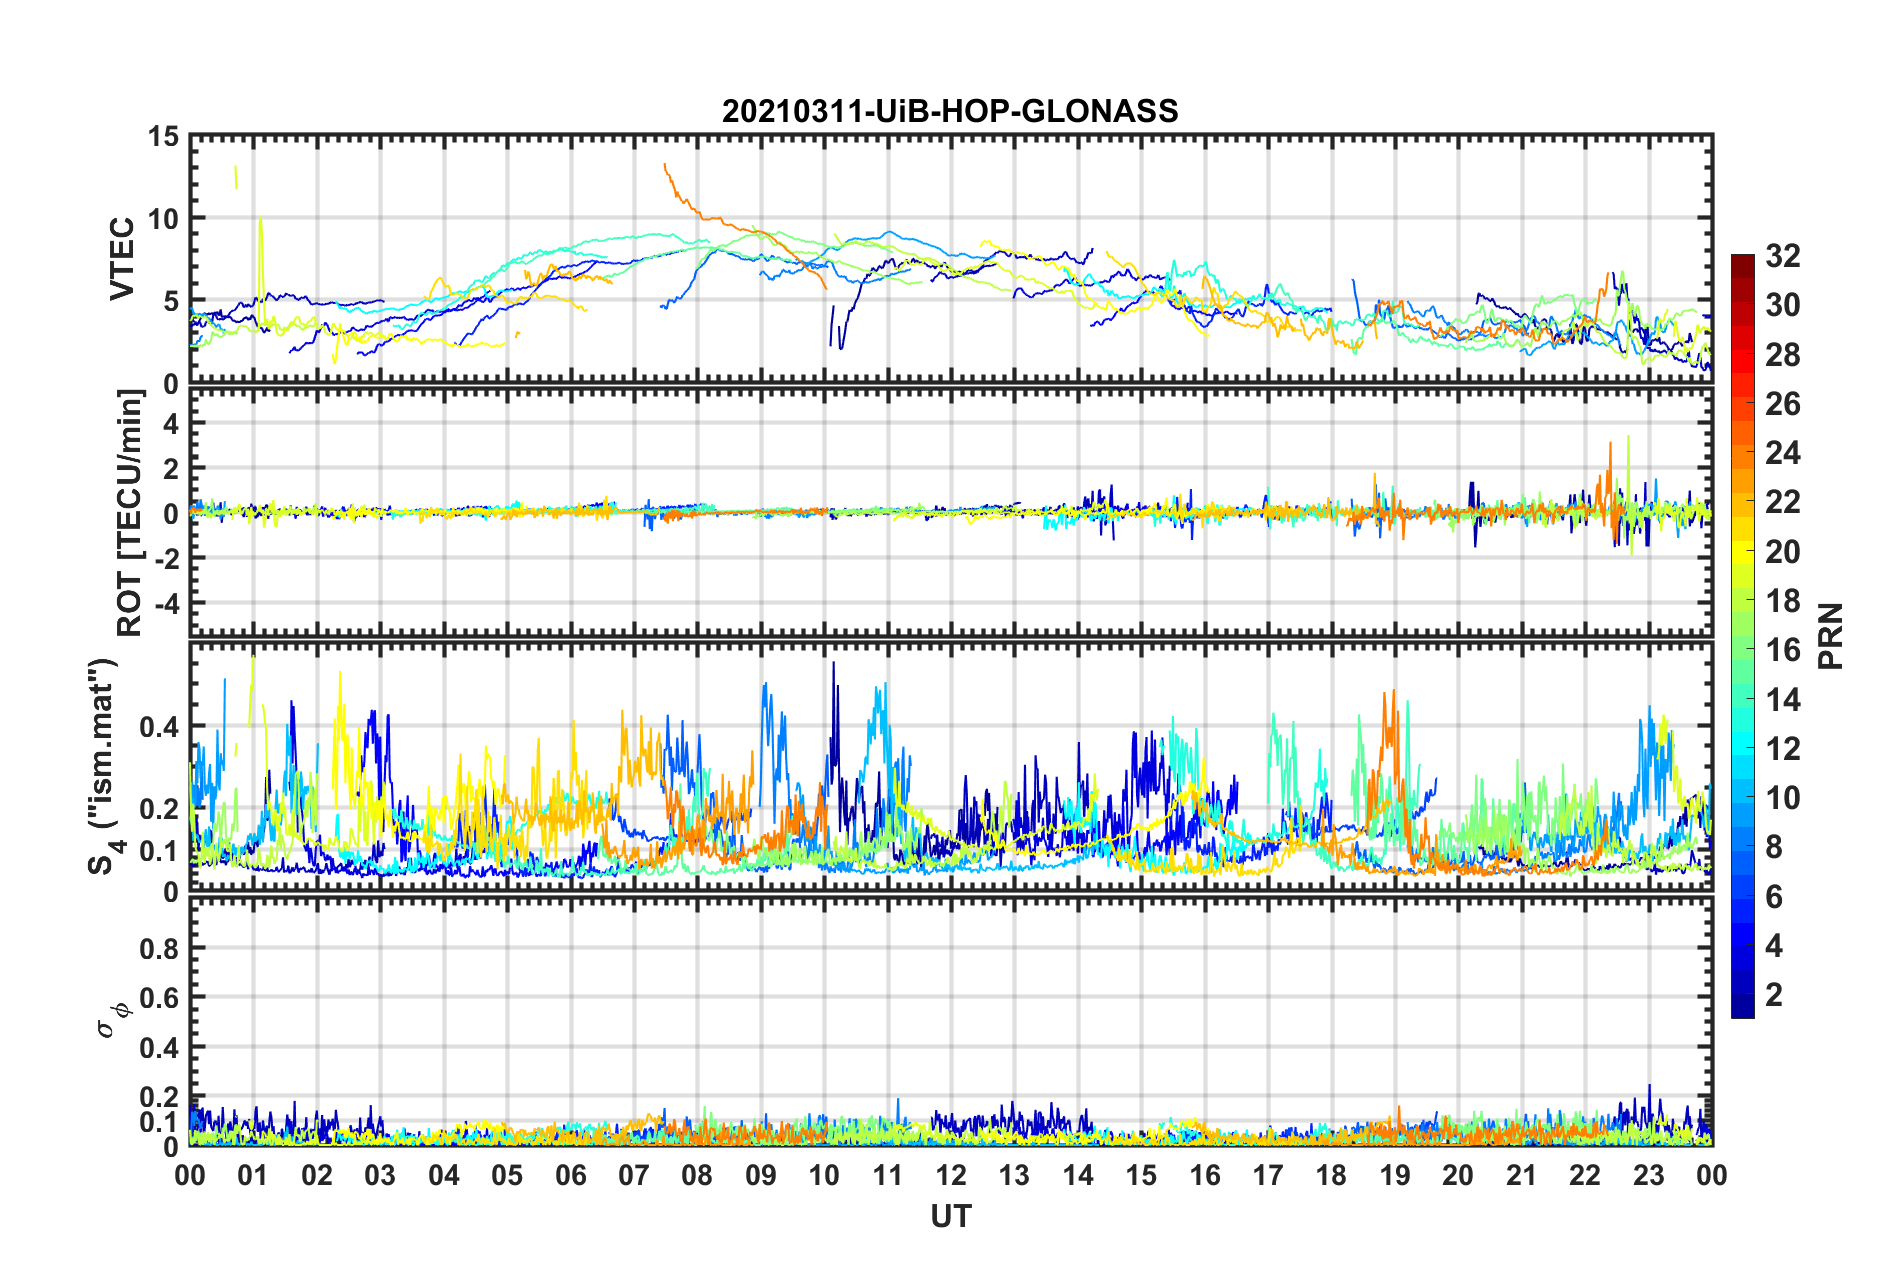Click colorbar tick label 16

coord(1782,650)
